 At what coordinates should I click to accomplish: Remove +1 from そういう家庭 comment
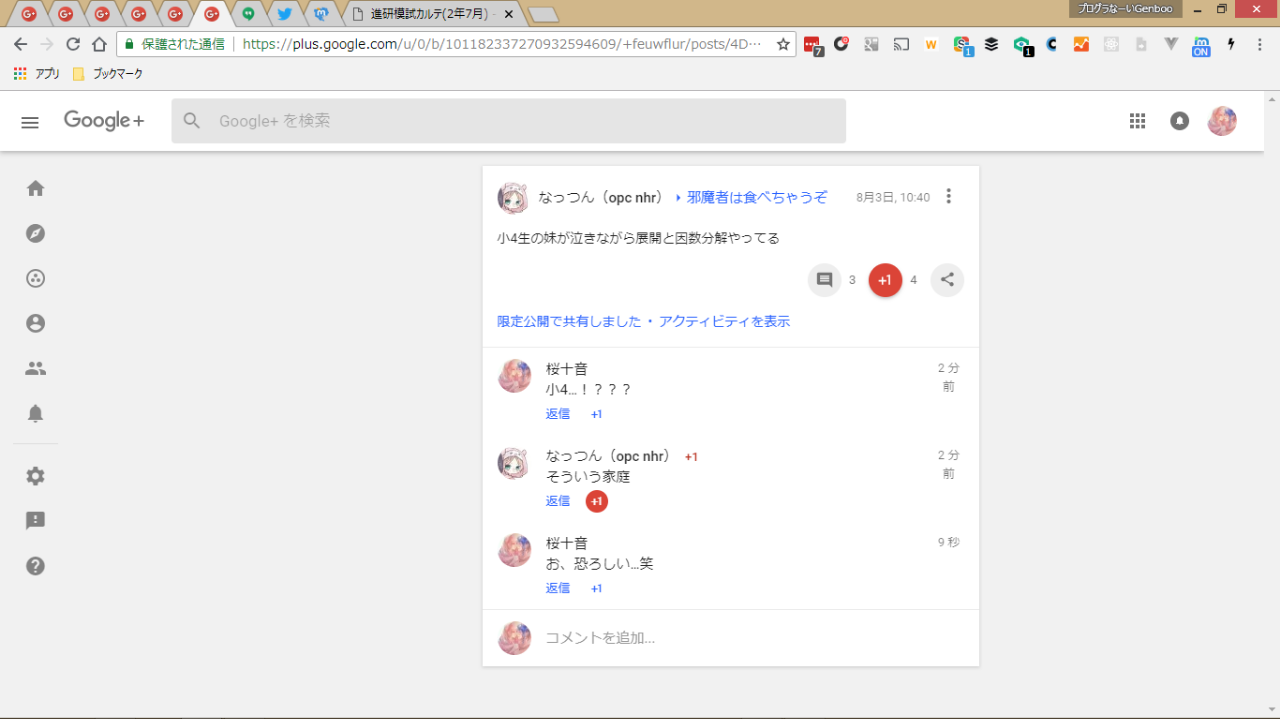(x=597, y=501)
